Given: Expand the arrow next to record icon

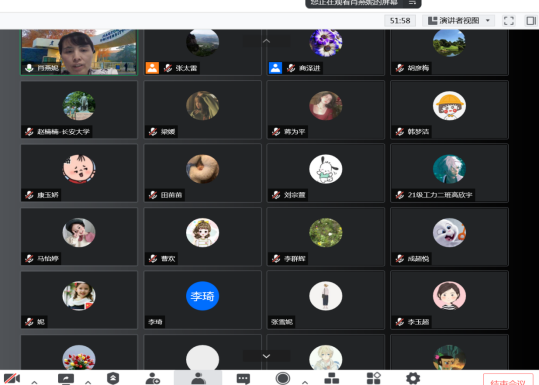Looking at the screenshot, I should [x=305, y=382].
